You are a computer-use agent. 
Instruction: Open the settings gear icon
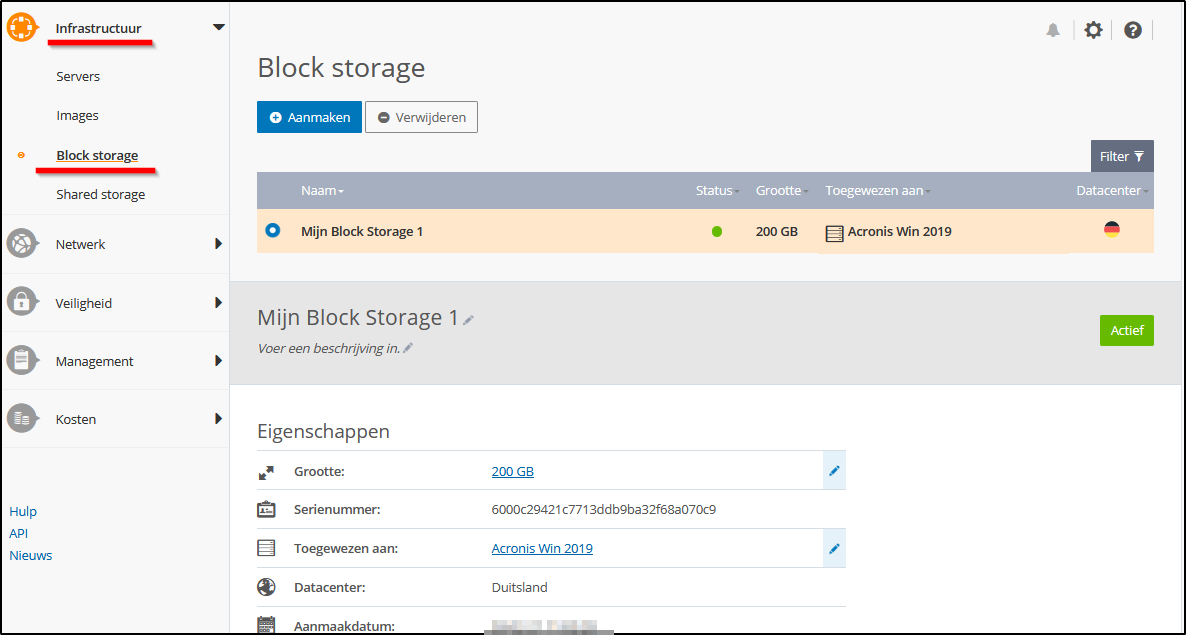tap(1093, 30)
